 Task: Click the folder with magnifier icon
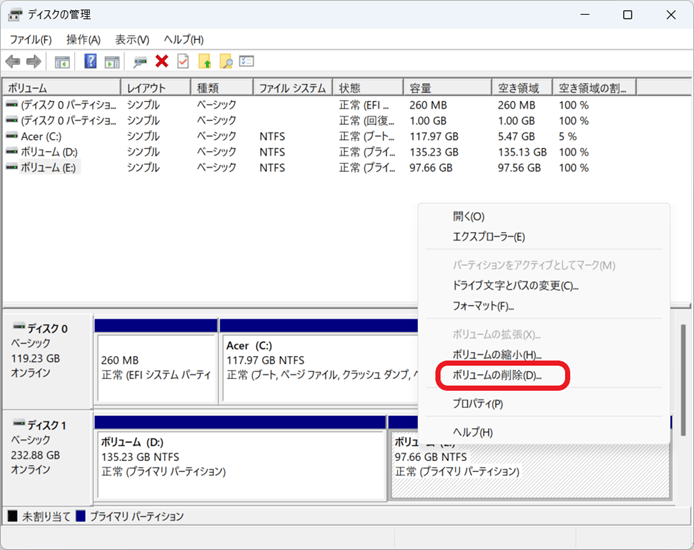point(226,62)
